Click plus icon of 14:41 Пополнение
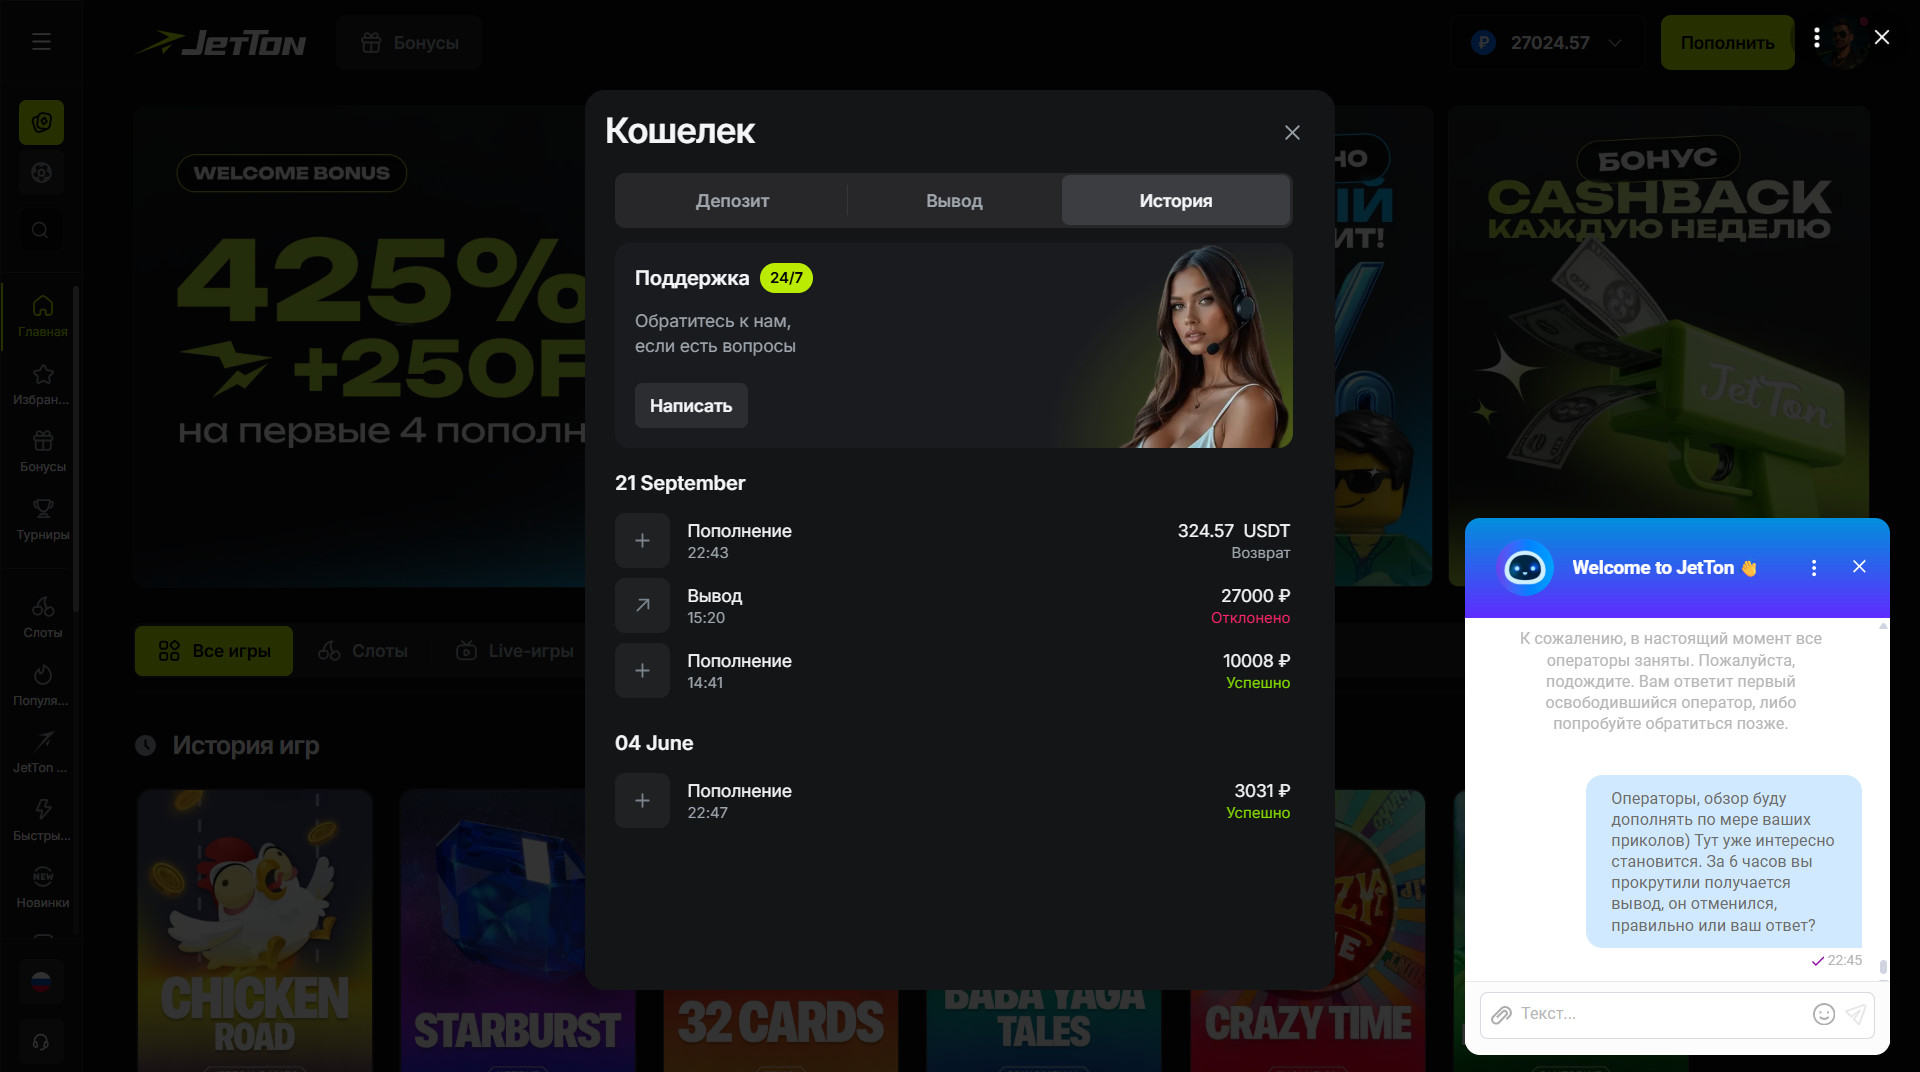Viewport: 1920px width, 1072px height. (x=642, y=671)
